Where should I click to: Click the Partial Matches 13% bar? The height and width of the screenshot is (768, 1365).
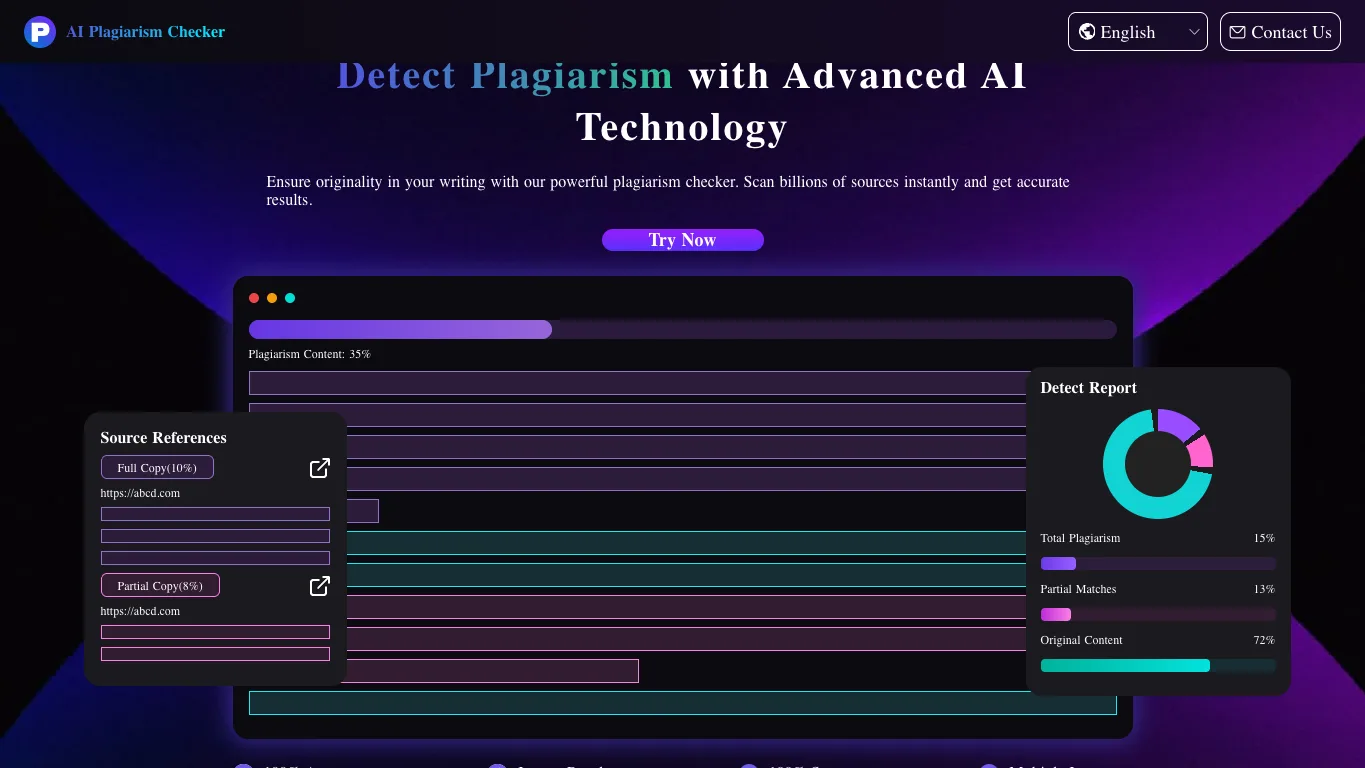point(1158,615)
